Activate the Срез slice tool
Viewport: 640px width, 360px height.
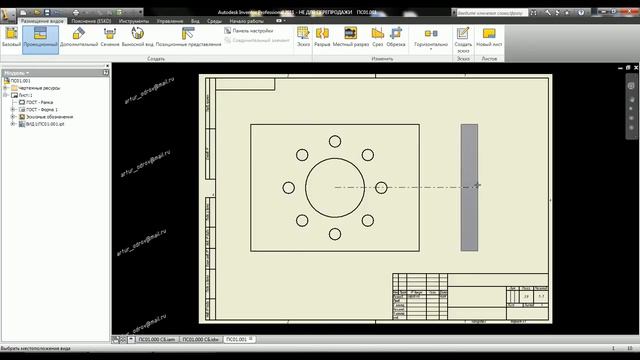click(x=378, y=37)
